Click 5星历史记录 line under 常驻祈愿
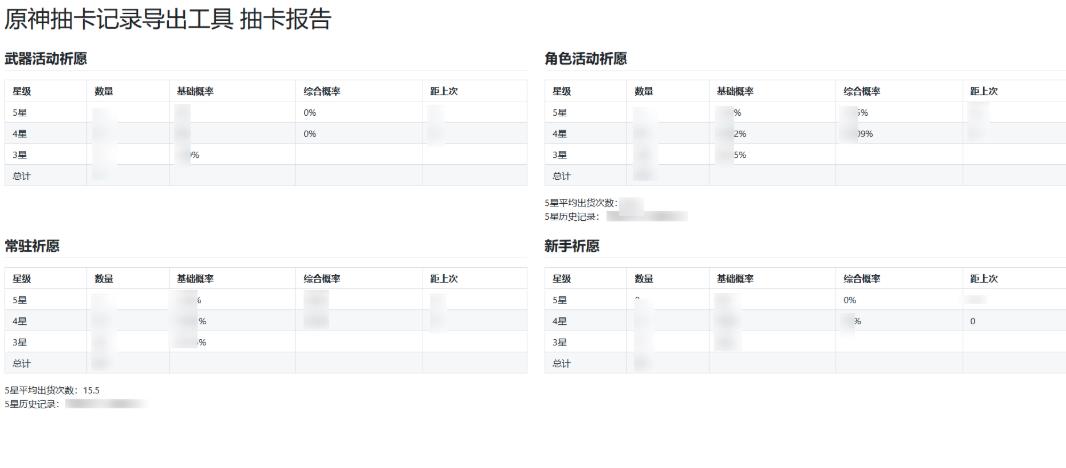This screenshot has width=1066, height=468. coord(75,404)
